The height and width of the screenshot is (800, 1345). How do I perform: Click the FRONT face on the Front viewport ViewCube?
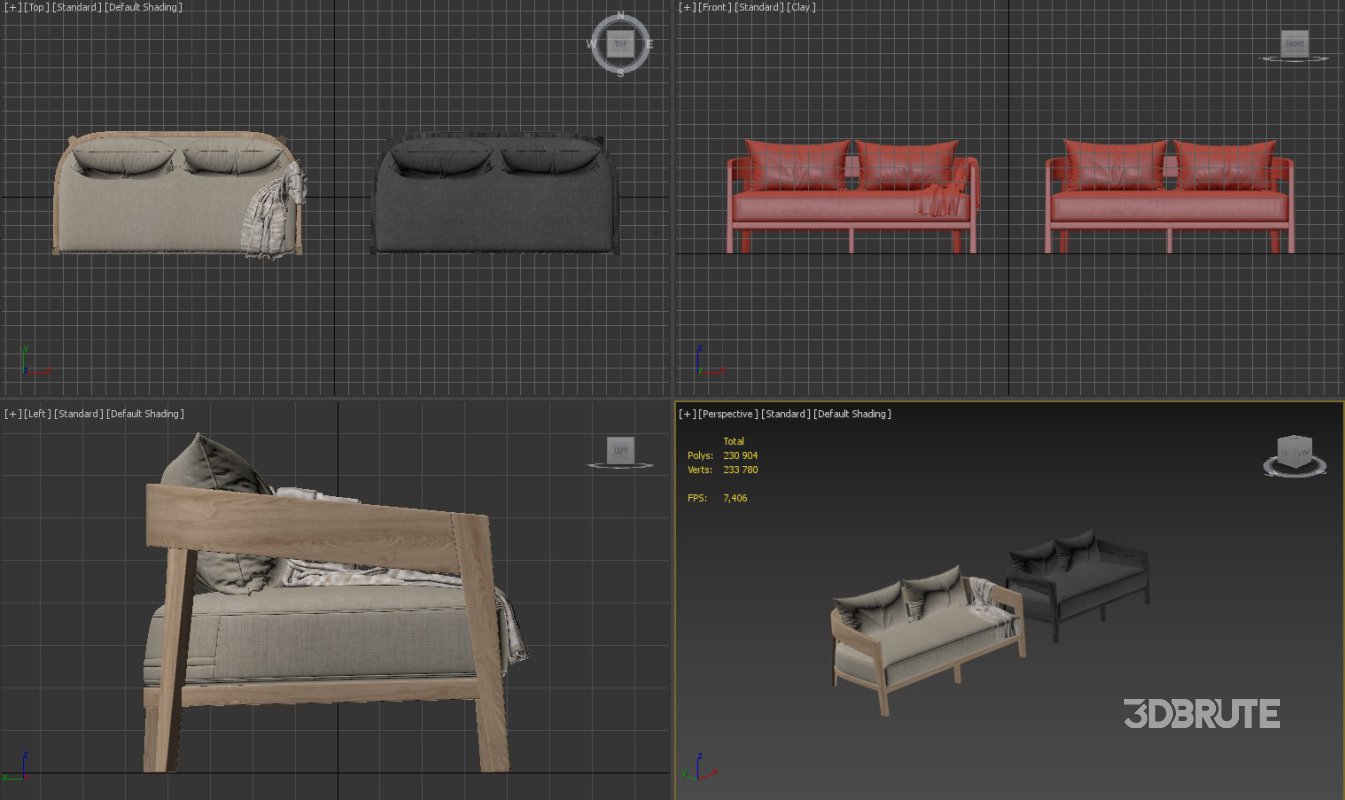coord(1294,44)
